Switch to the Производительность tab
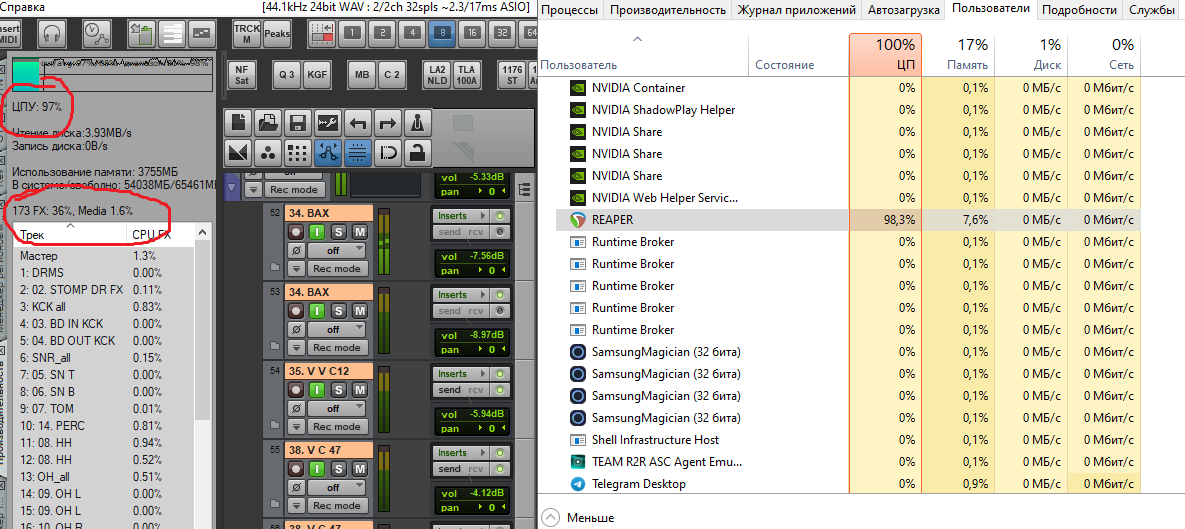Image resolution: width=1185 pixels, height=529 pixels. click(667, 10)
